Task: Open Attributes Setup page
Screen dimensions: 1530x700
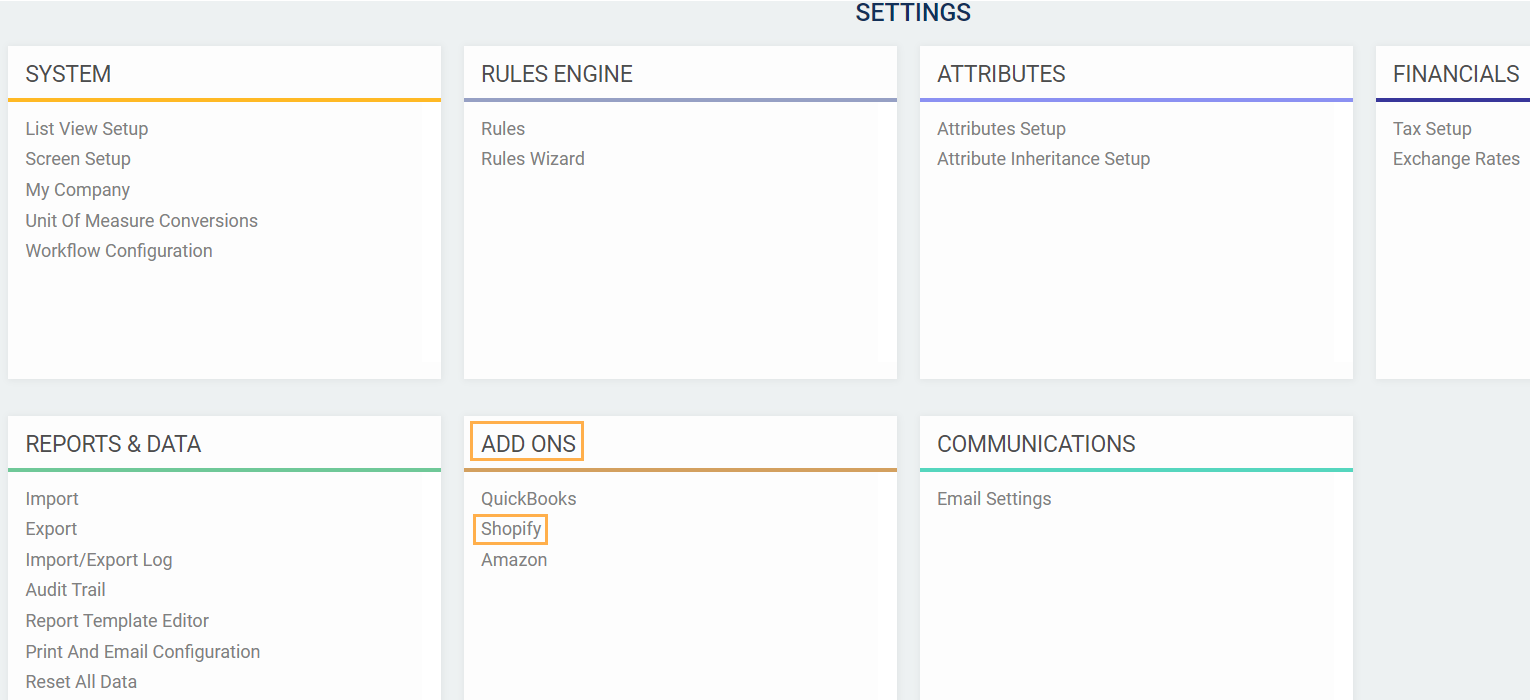Action: pos(1001,129)
